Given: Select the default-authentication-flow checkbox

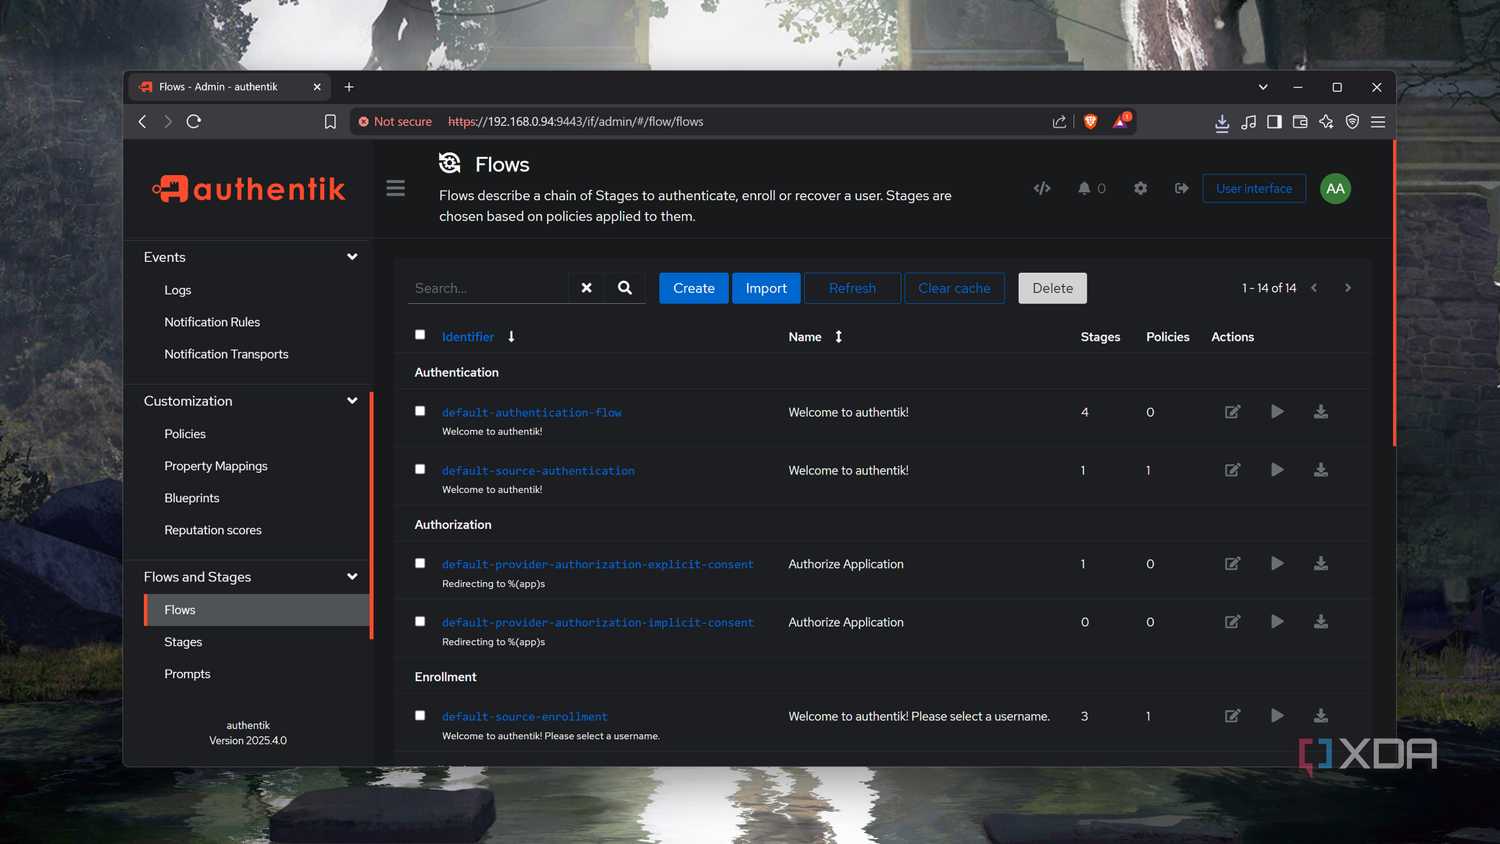Looking at the screenshot, I should click(420, 411).
